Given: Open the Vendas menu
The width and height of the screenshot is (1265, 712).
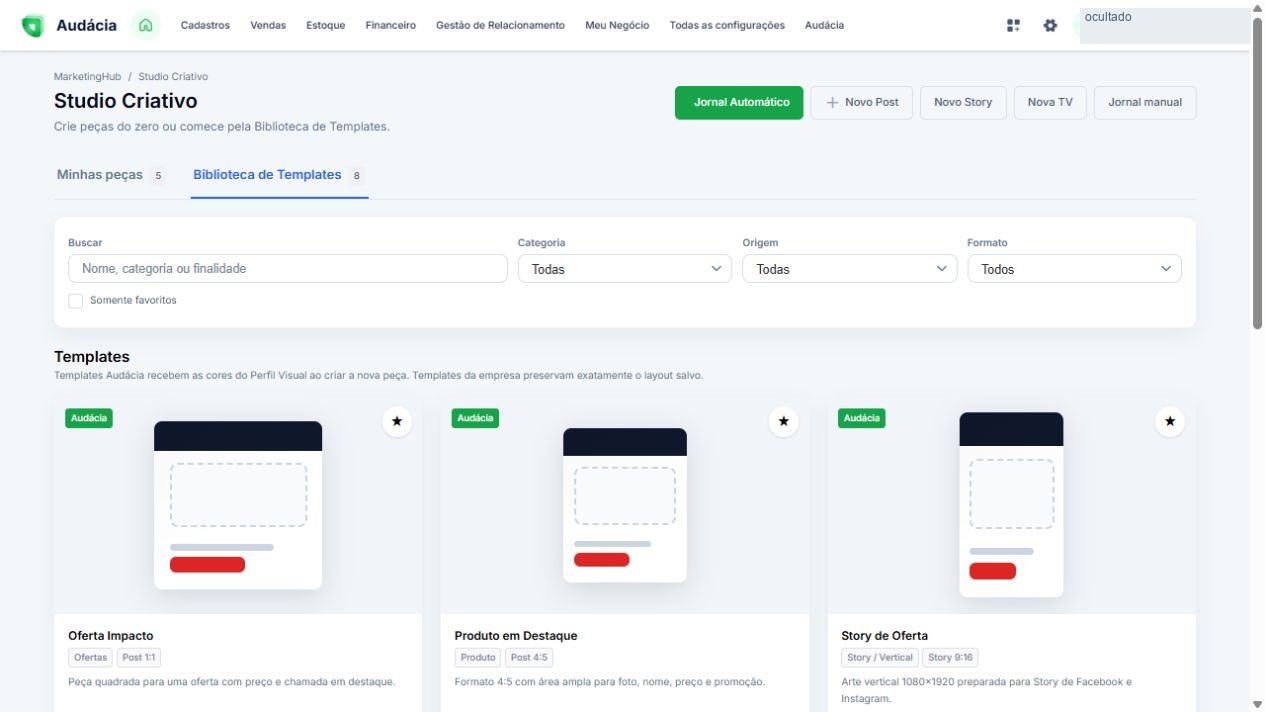Looking at the screenshot, I should pos(268,25).
